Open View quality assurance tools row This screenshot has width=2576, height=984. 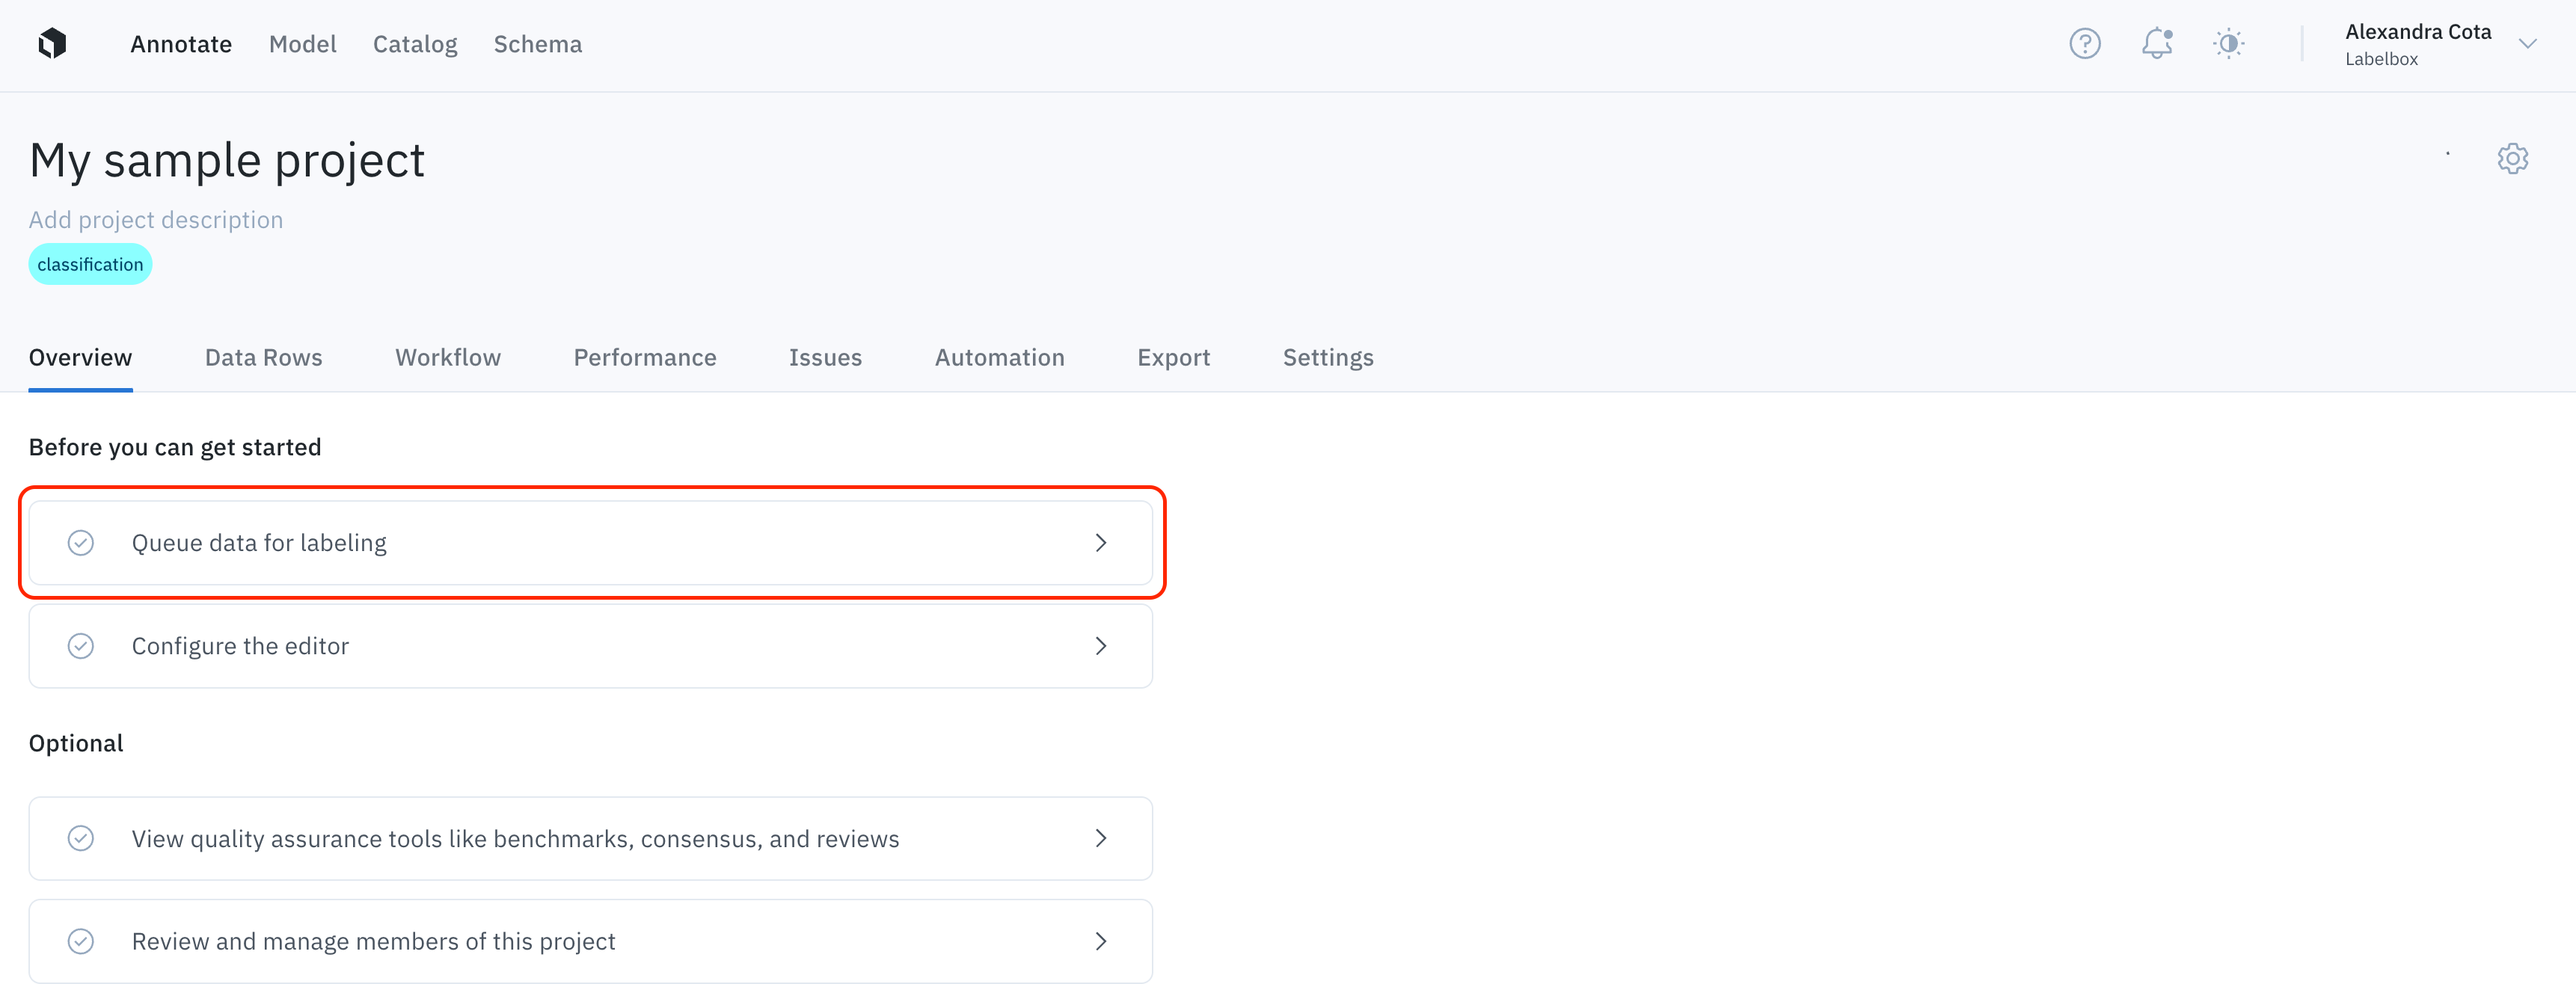coord(515,838)
